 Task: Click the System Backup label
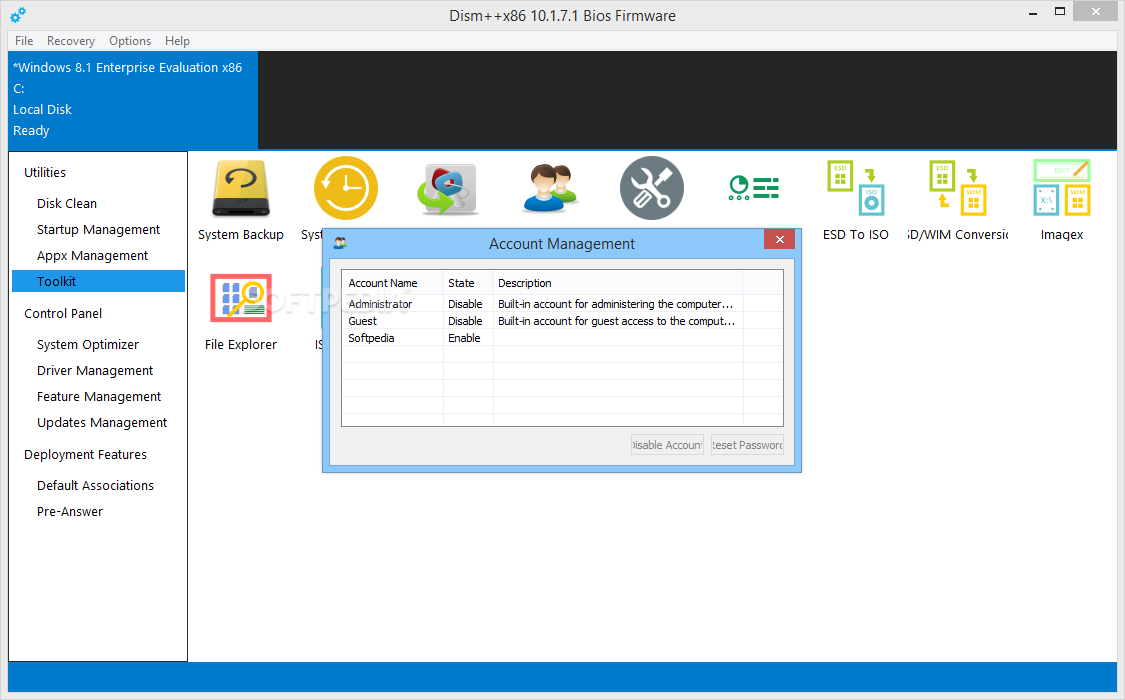(240, 235)
